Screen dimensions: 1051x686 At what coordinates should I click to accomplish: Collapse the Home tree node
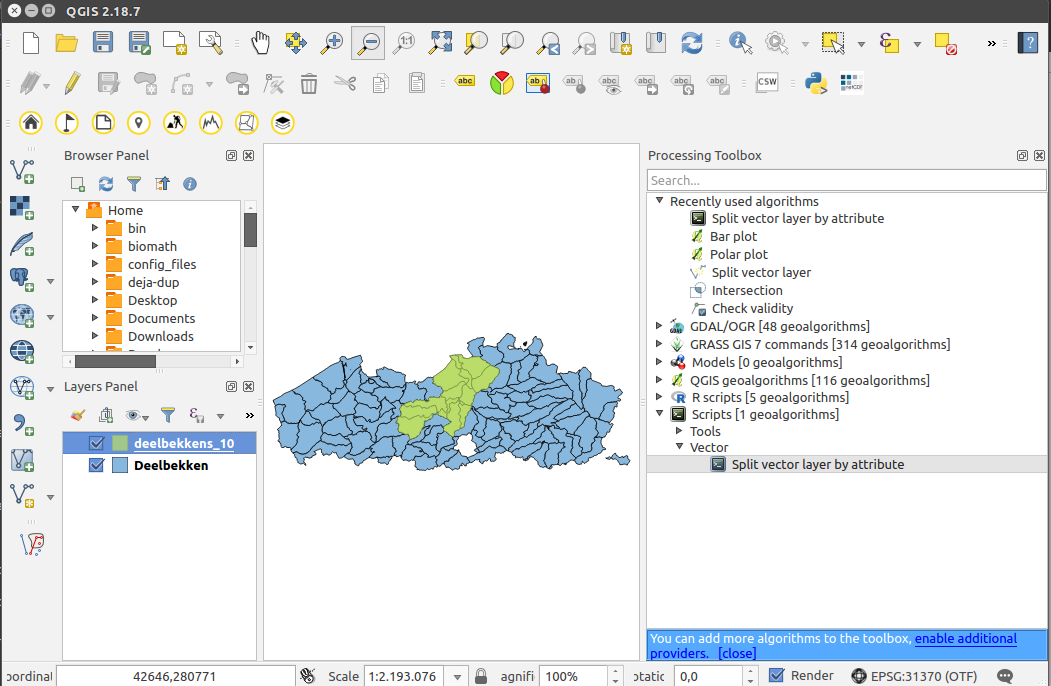click(76, 209)
